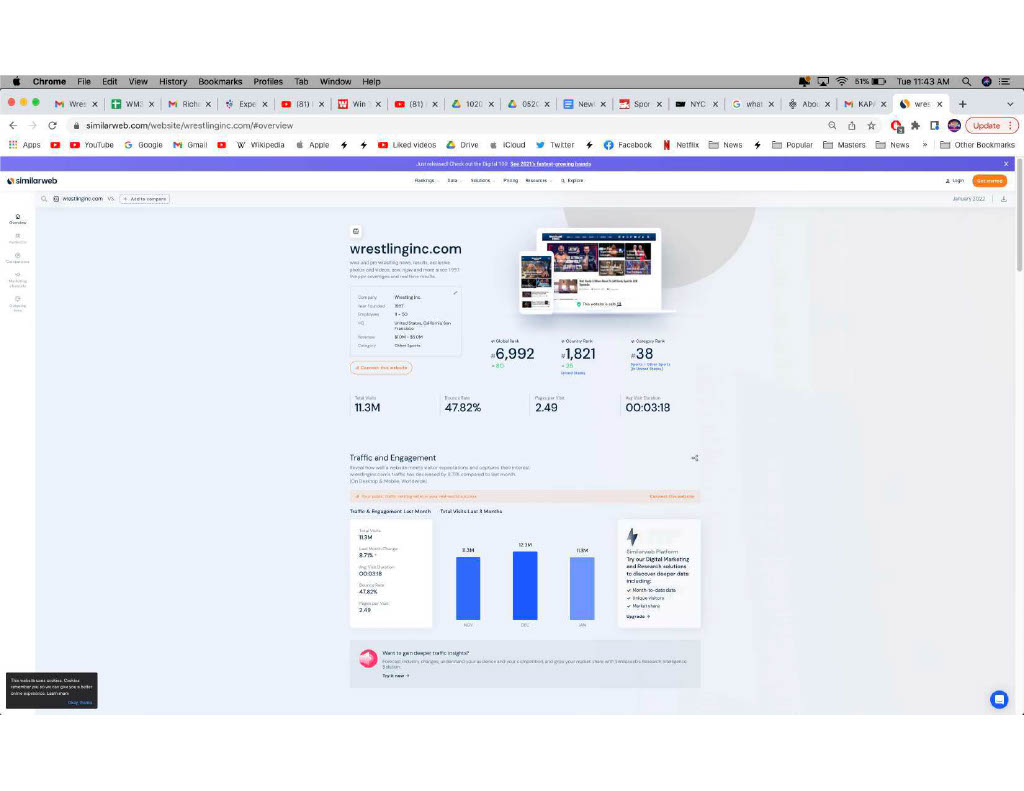Open the Apple menu
Image resolution: width=1024 pixels, height=791 pixels.
pos(16,82)
